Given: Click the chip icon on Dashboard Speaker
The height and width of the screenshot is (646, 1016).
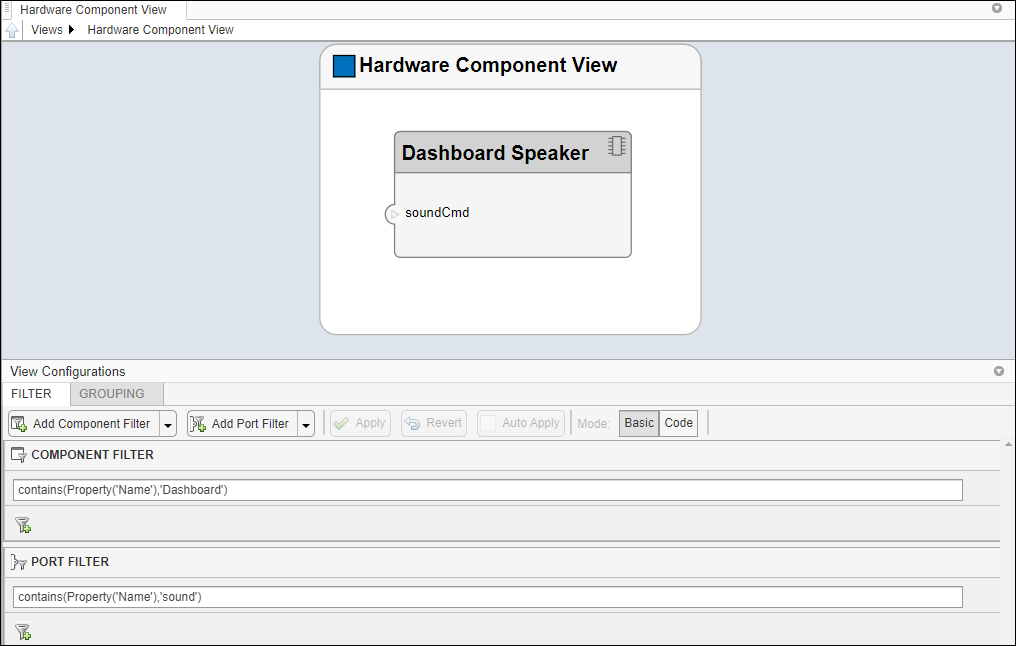Looking at the screenshot, I should (617, 146).
